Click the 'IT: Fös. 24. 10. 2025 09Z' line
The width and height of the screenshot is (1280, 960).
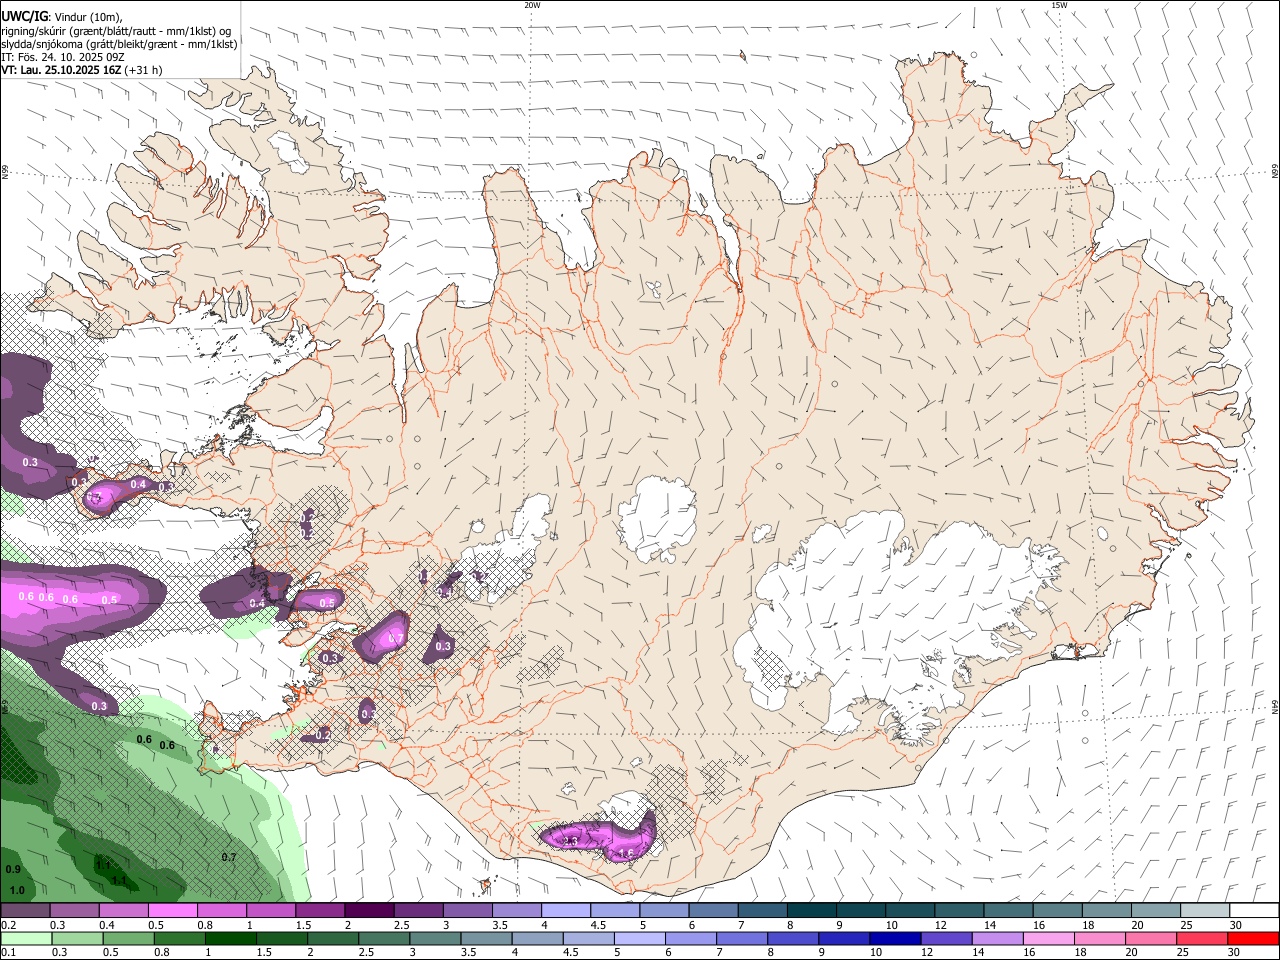(x=63, y=57)
